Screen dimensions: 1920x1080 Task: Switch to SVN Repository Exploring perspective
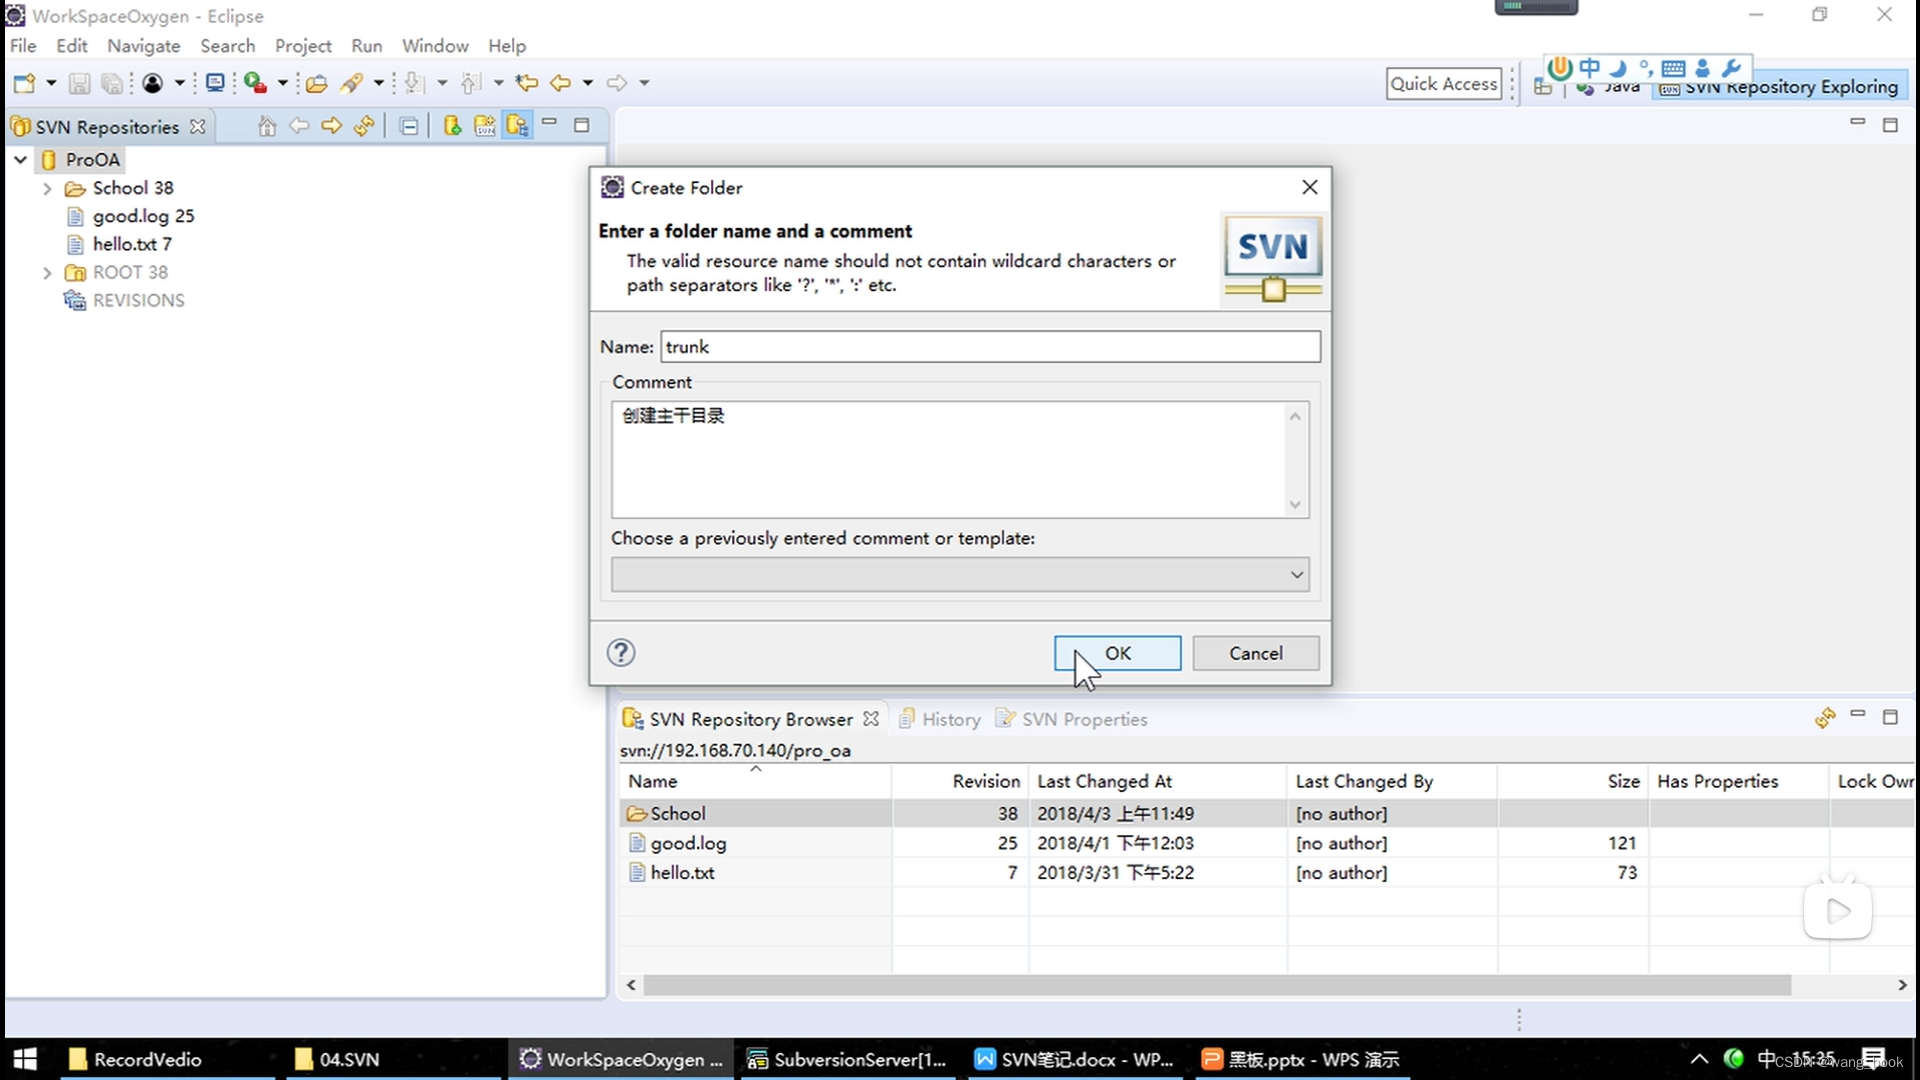pyautogui.click(x=1780, y=87)
